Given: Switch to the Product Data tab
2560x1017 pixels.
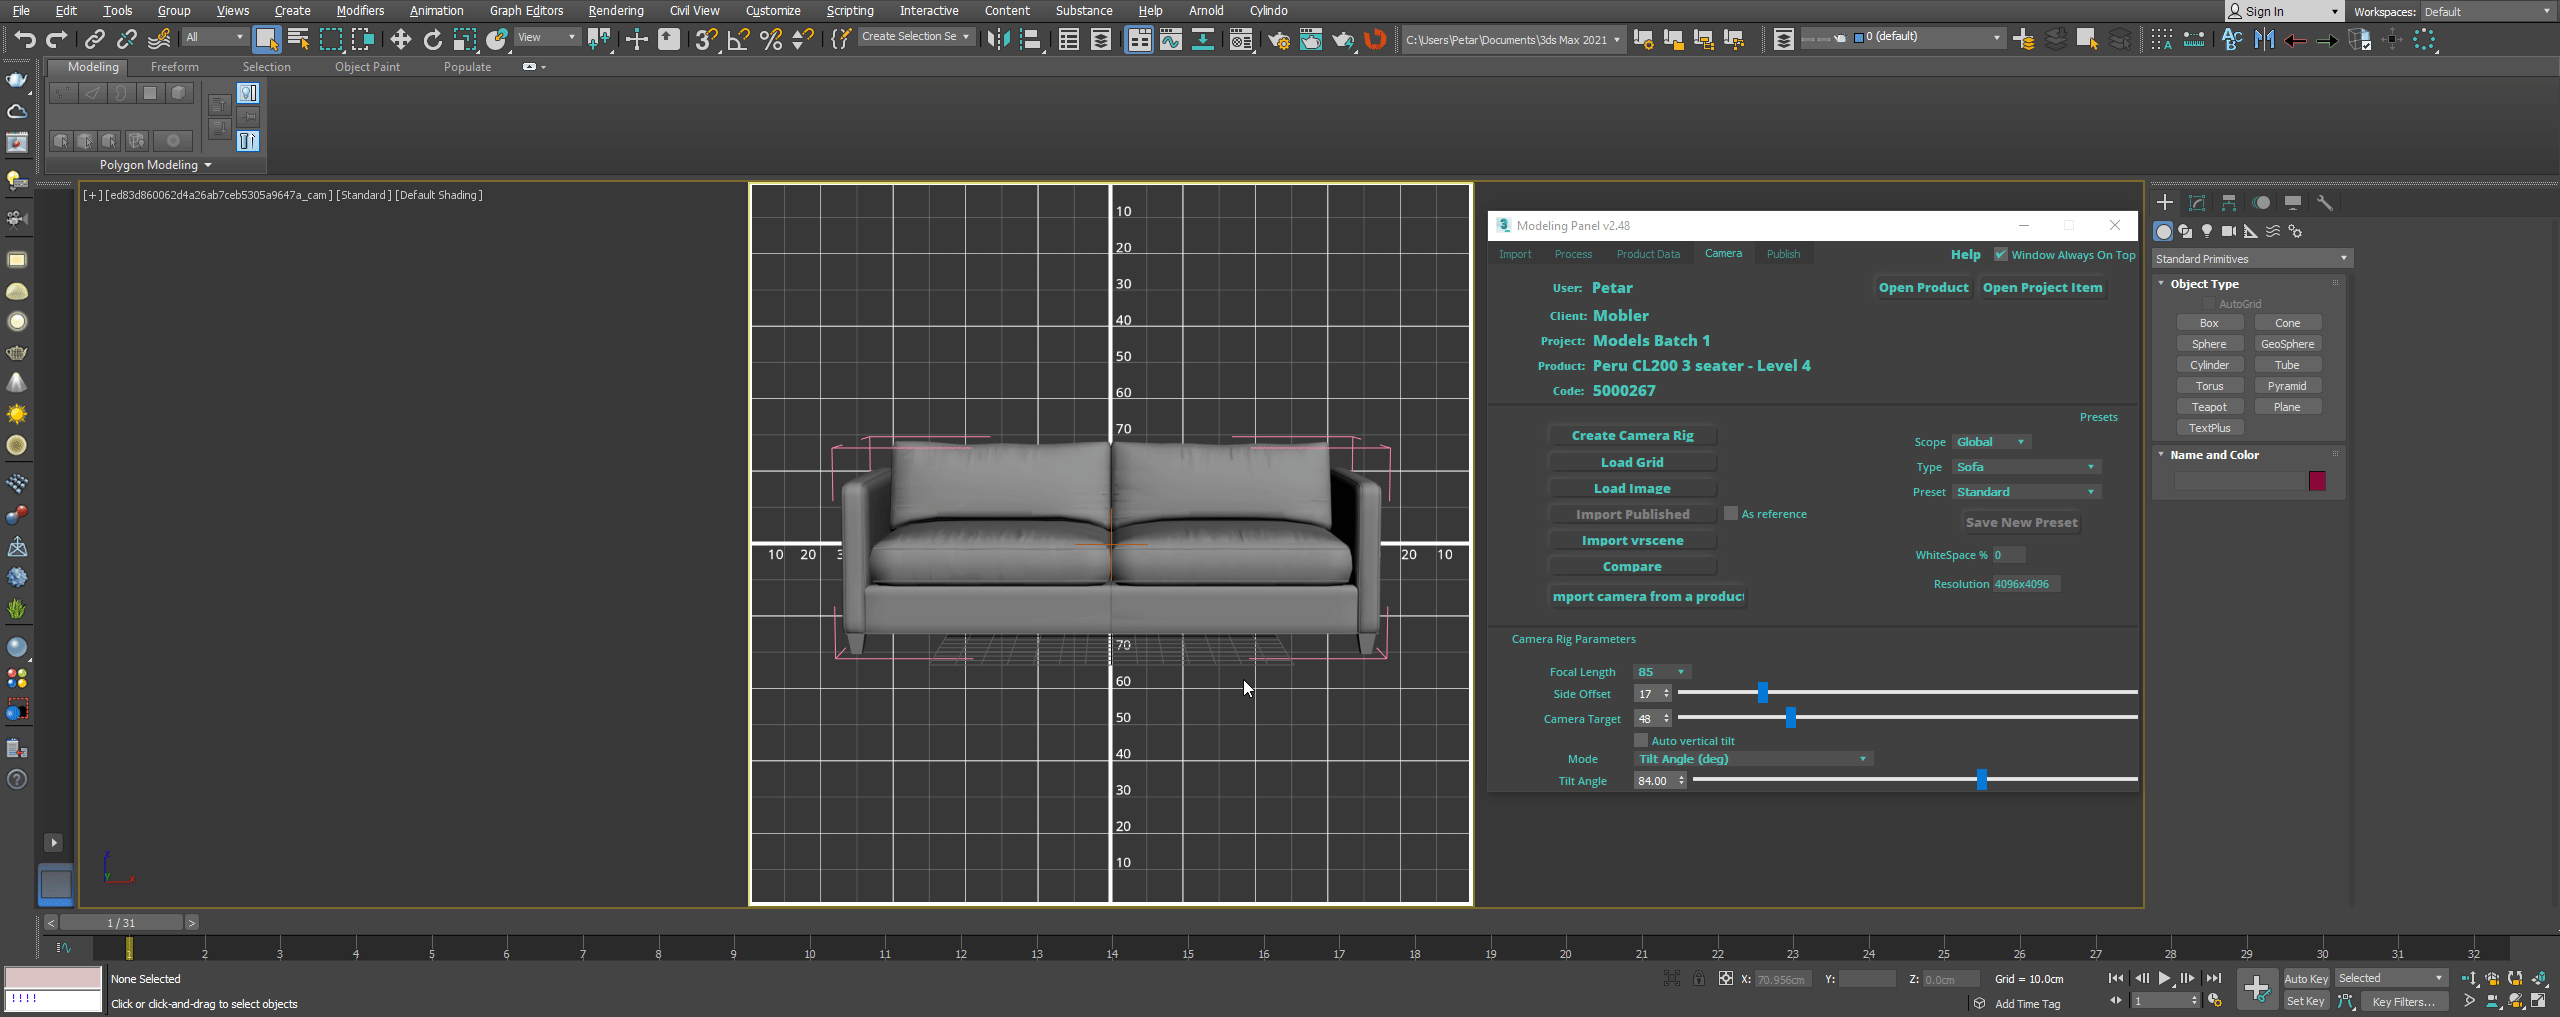Looking at the screenshot, I should [1648, 254].
